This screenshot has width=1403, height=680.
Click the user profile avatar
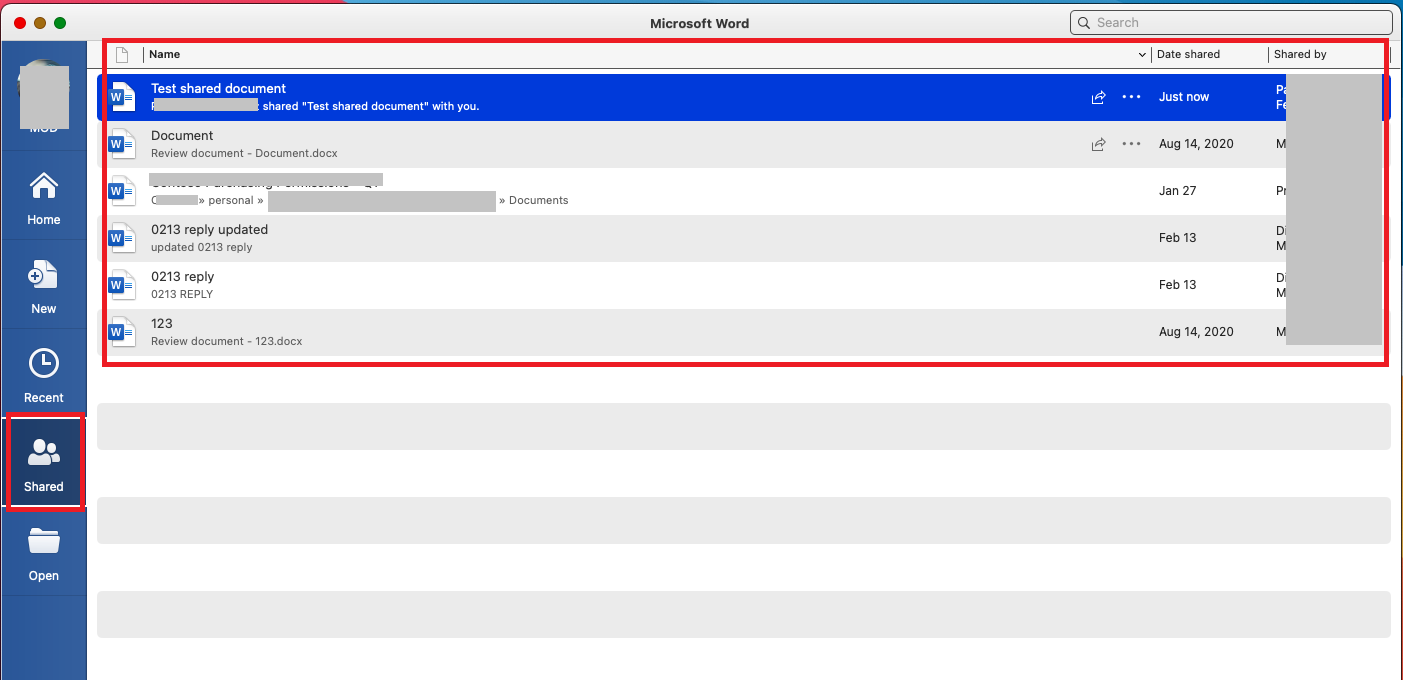point(43,96)
